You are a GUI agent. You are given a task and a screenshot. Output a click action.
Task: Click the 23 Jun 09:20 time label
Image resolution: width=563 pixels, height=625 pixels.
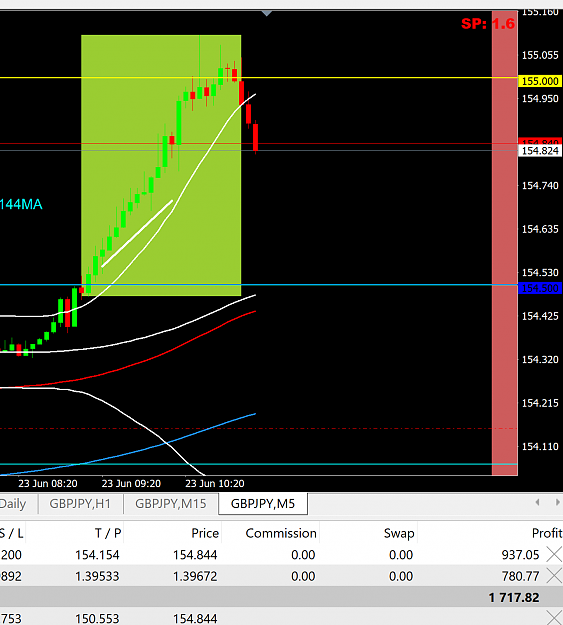tap(131, 483)
